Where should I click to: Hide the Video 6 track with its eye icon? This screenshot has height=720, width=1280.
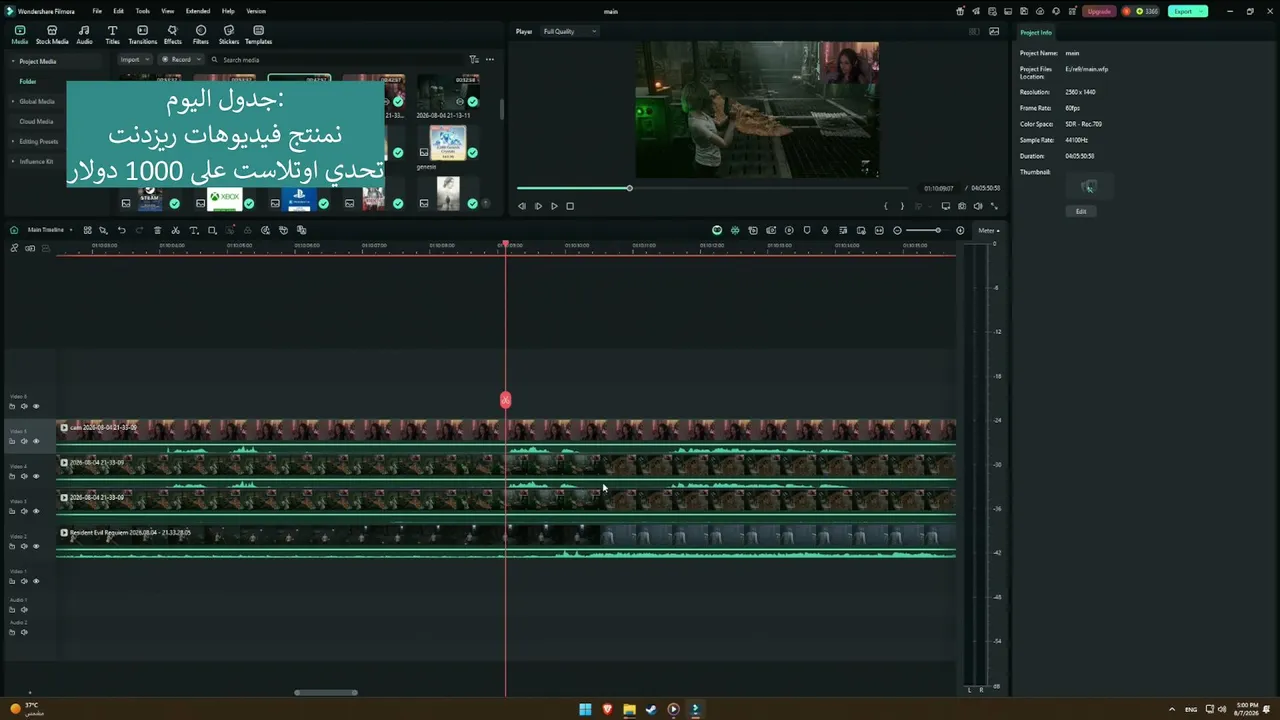point(36,406)
